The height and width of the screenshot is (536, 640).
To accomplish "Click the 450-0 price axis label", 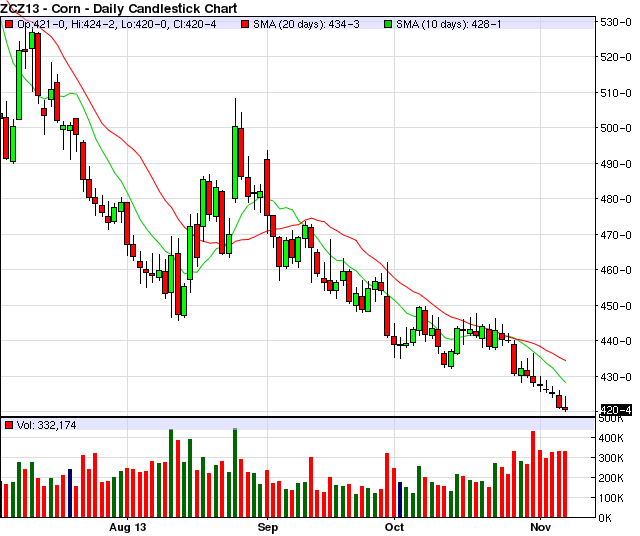I will coord(616,306).
